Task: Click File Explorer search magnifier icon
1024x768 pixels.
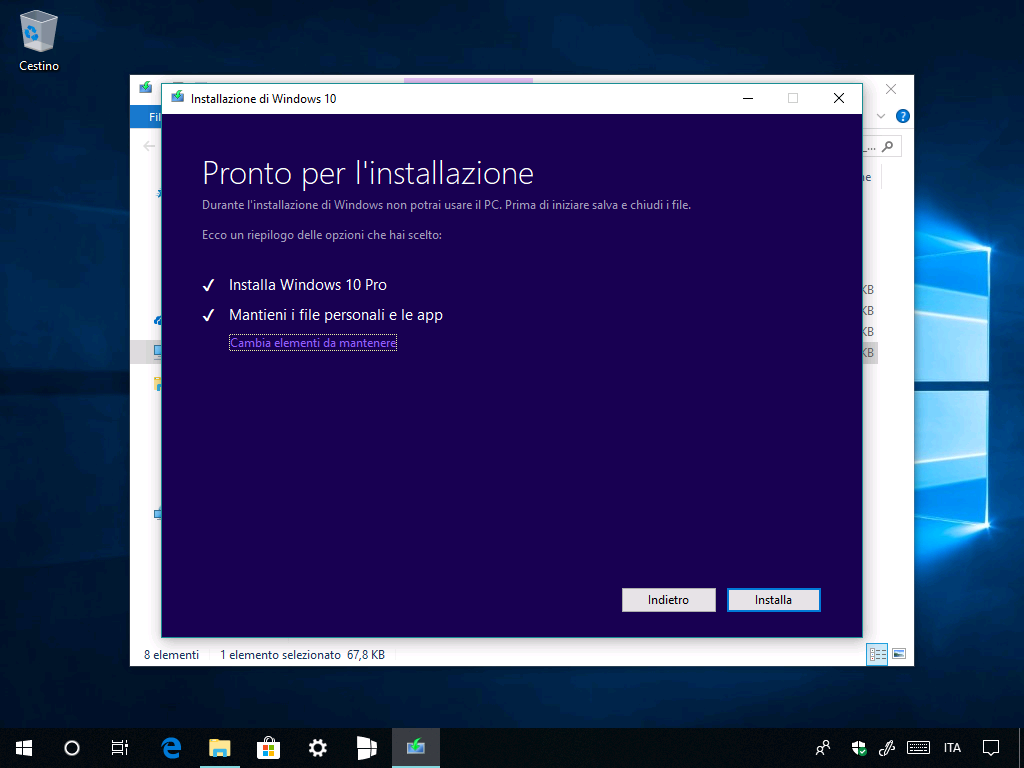Action: [887, 146]
